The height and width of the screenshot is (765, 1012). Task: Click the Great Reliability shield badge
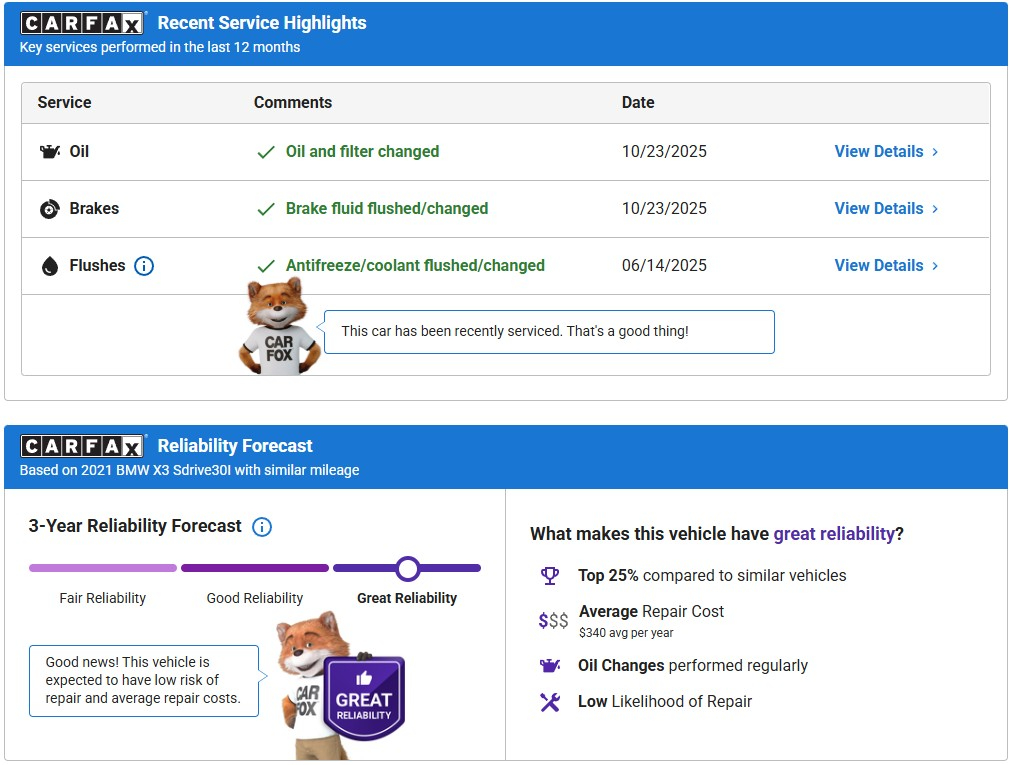pos(364,697)
